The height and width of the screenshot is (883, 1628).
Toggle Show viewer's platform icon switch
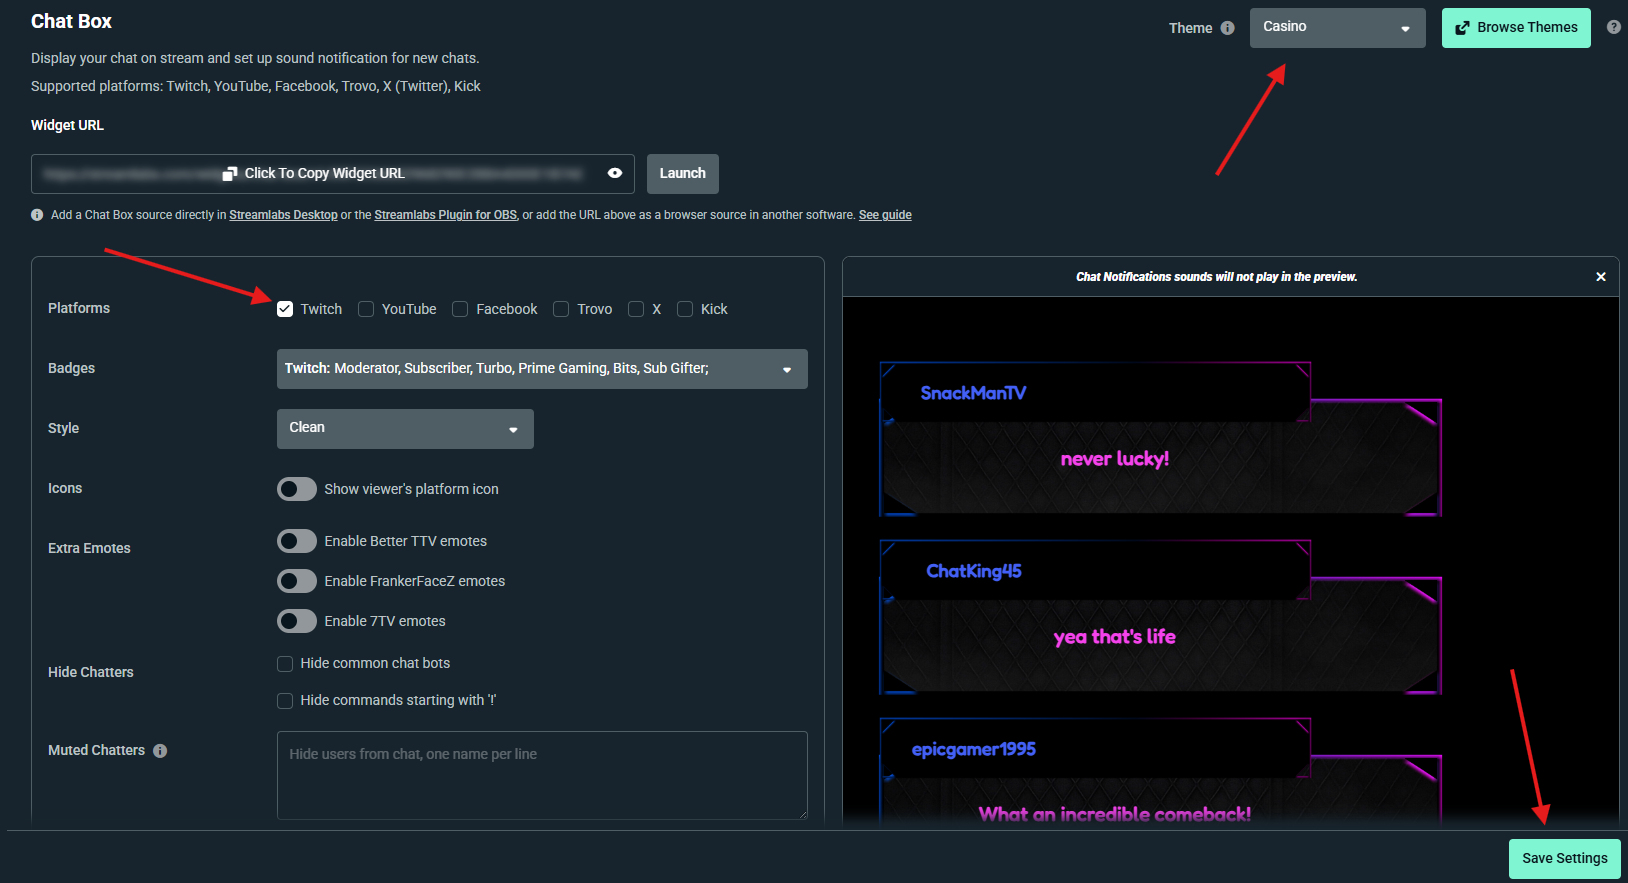(297, 489)
